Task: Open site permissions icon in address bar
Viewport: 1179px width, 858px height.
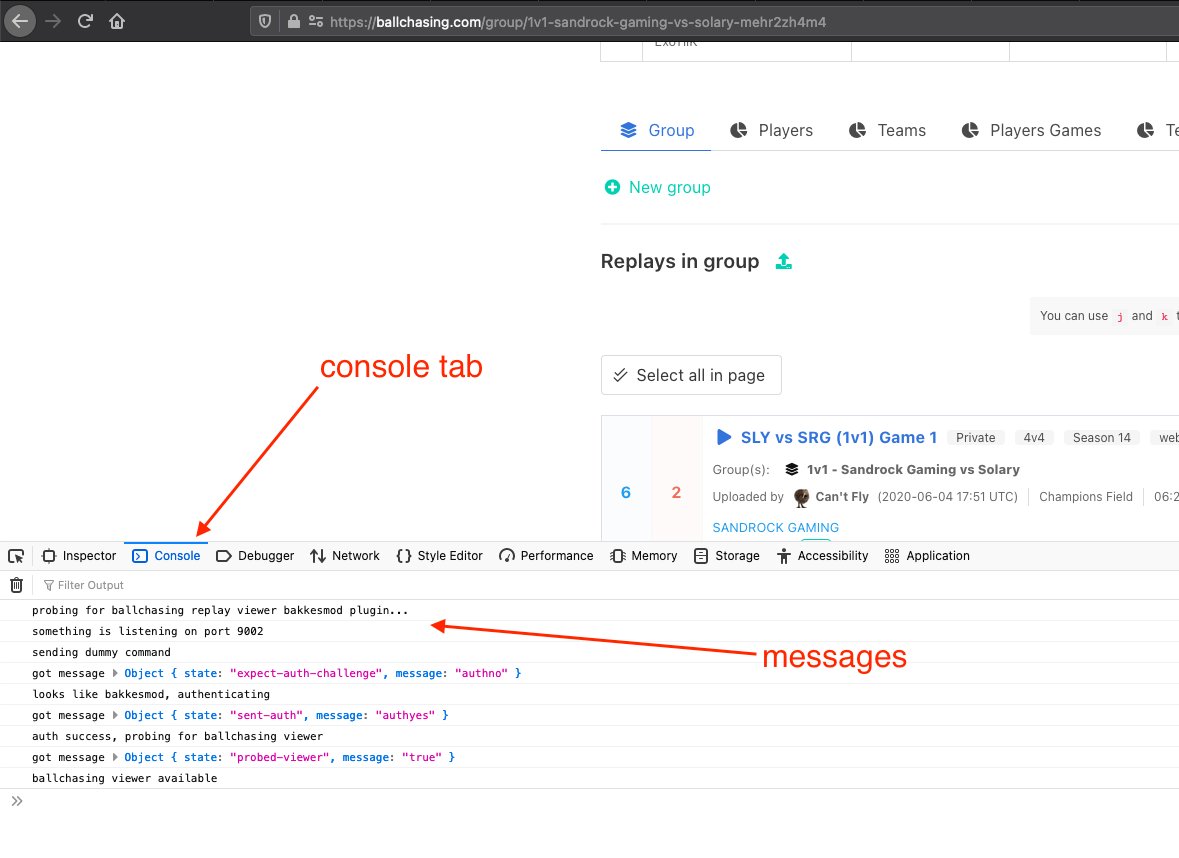Action: [316, 22]
